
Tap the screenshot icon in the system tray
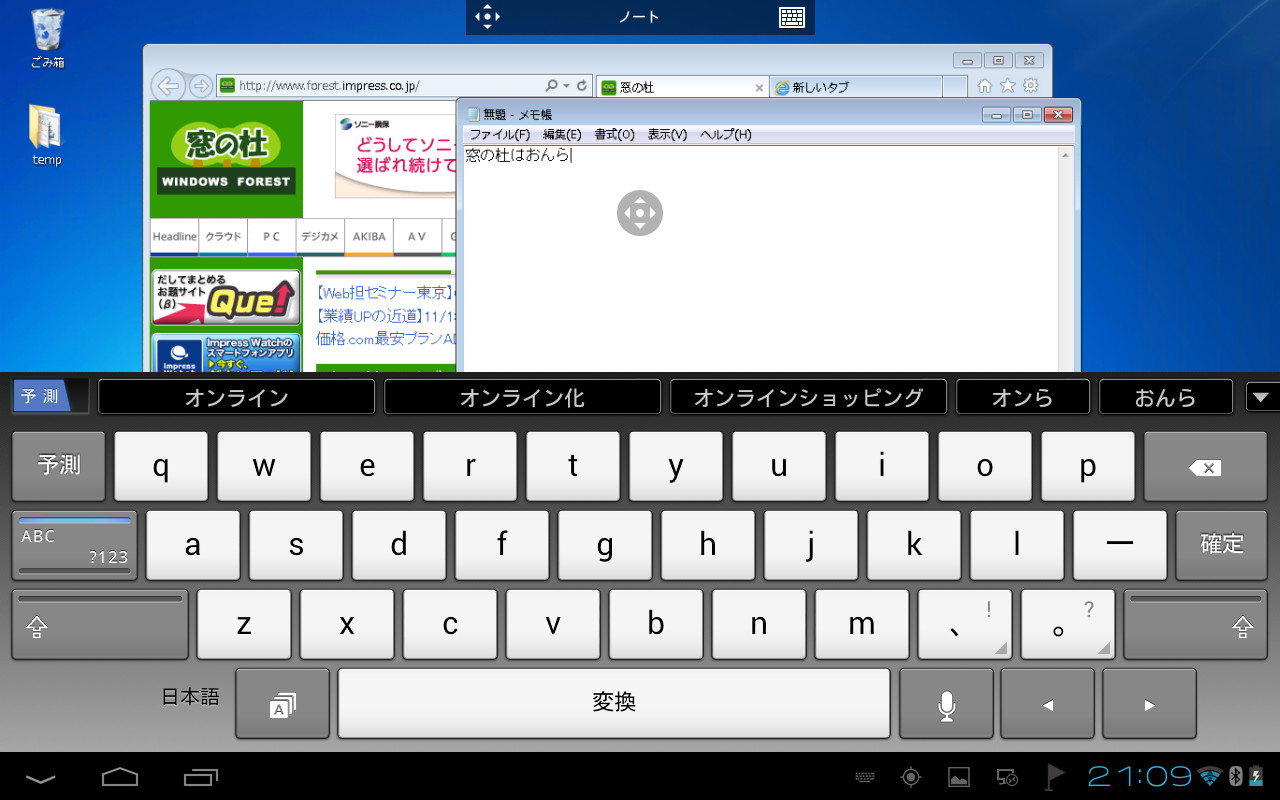[958, 776]
